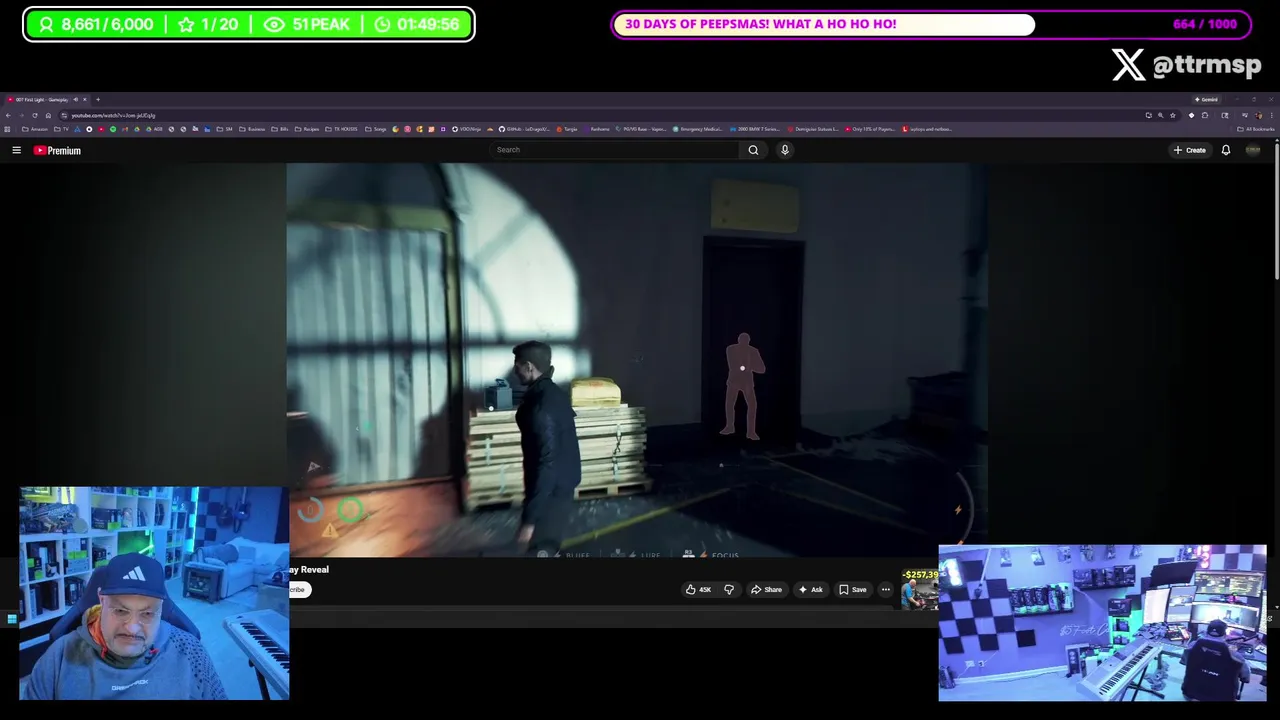Click the Gemini button in title bar
This screenshot has width=1280, height=720.
click(x=1206, y=100)
